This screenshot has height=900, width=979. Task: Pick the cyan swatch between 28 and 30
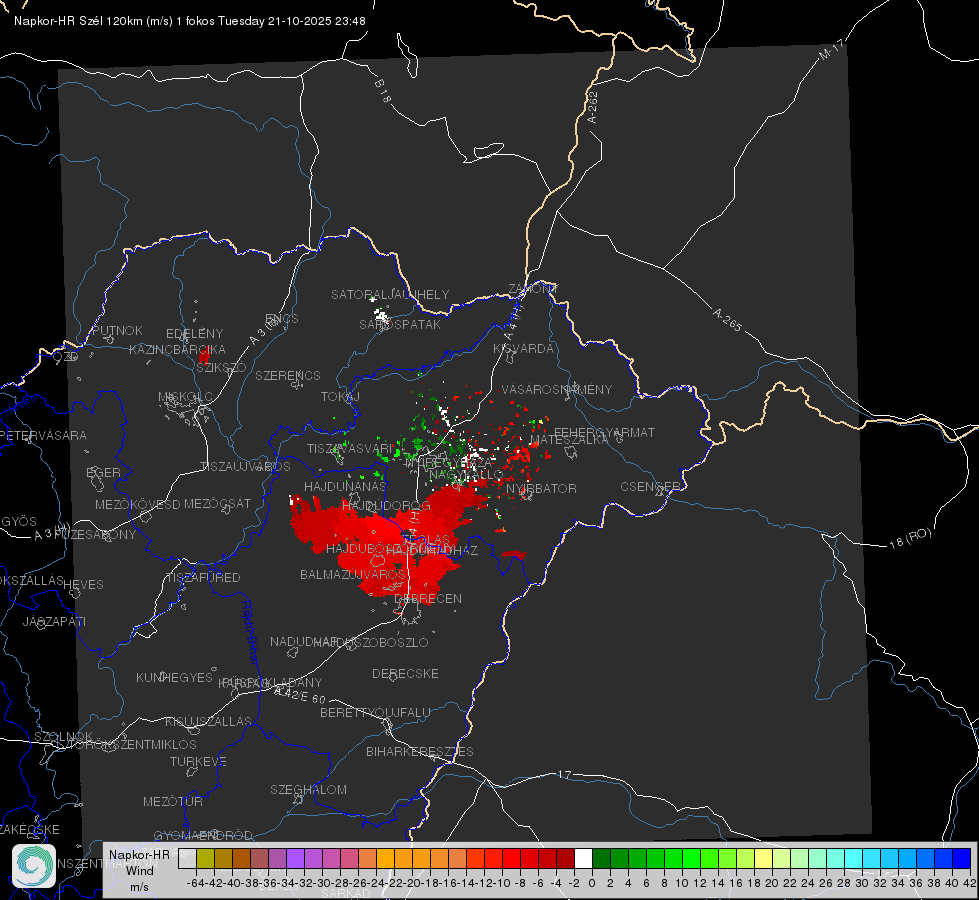(854, 859)
